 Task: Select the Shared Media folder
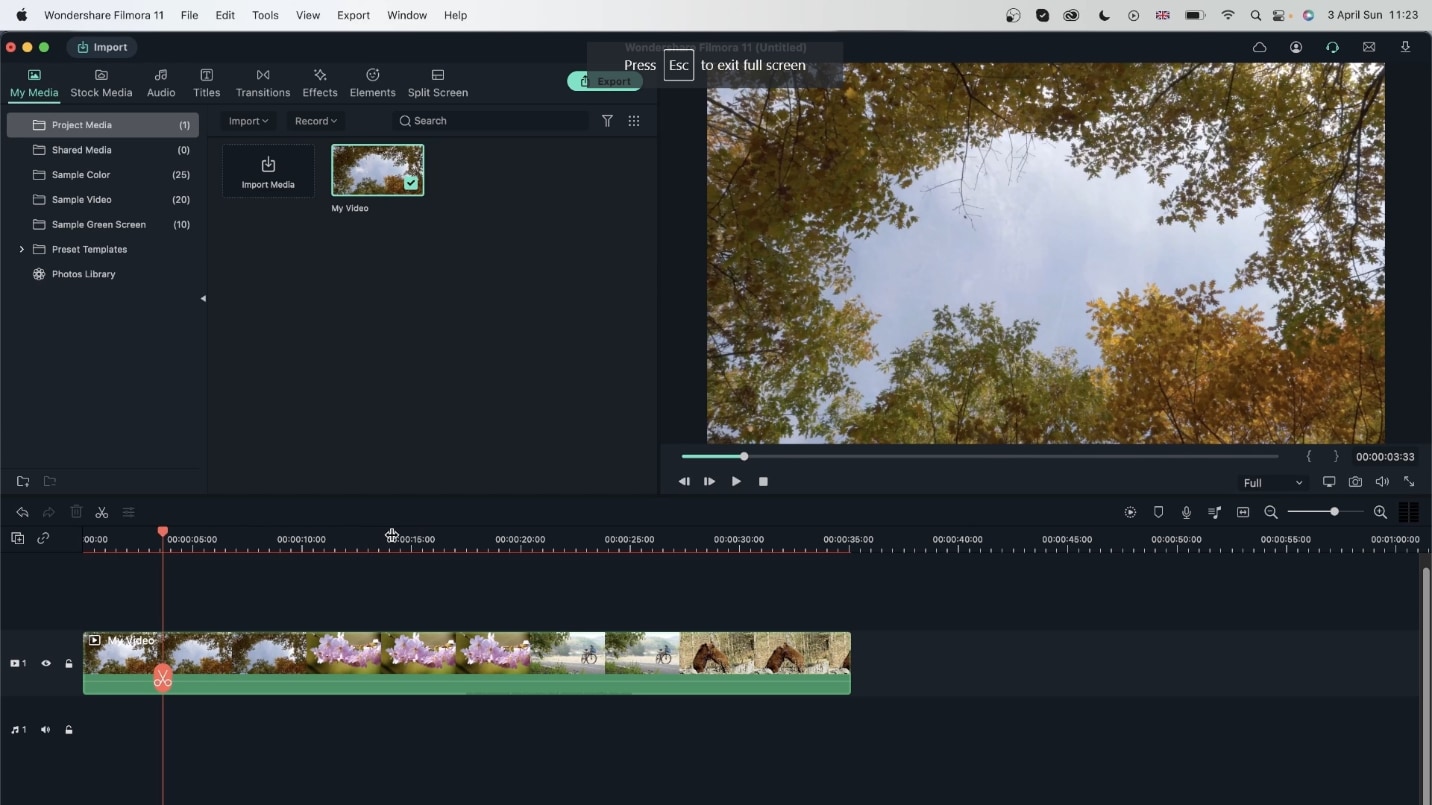coord(103,150)
